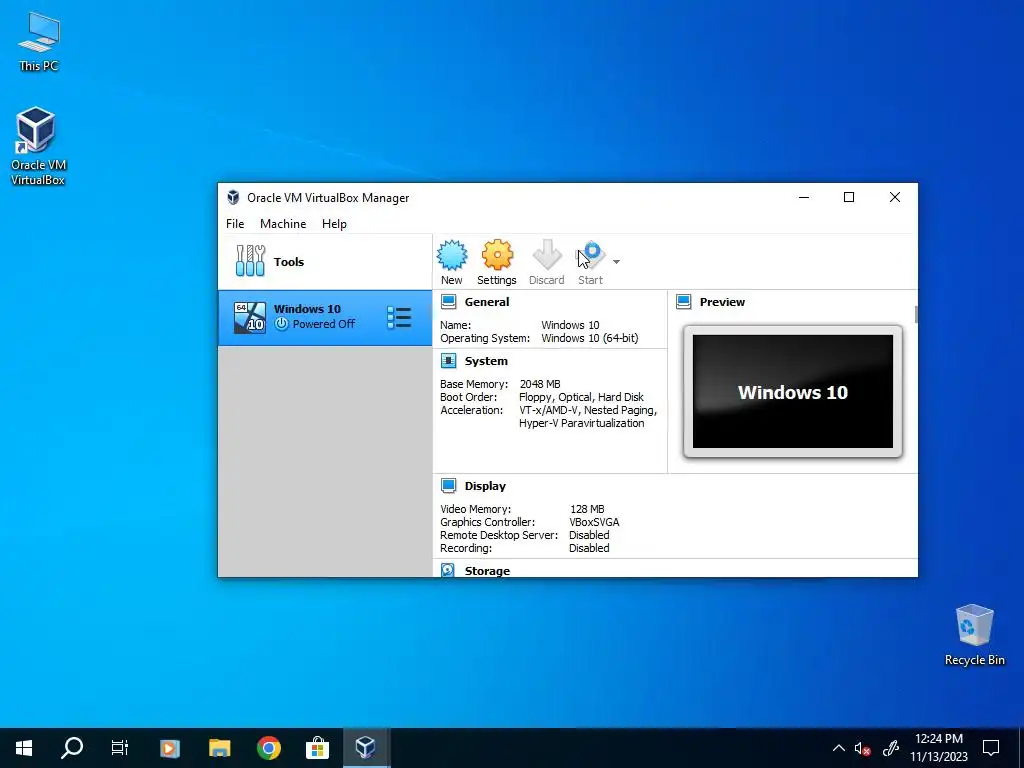The height and width of the screenshot is (768, 1024).
Task: Click the Display section monitor icon
Action: 449,486
